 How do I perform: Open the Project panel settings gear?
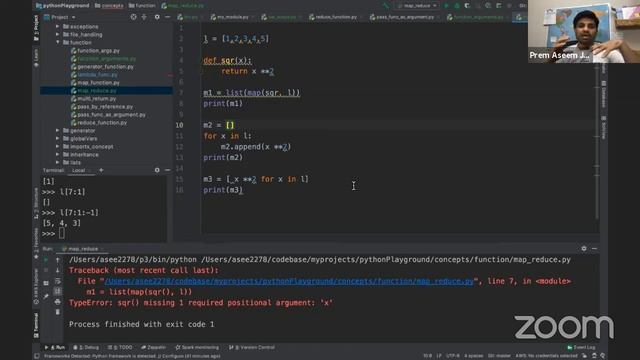tap(157, 17)
